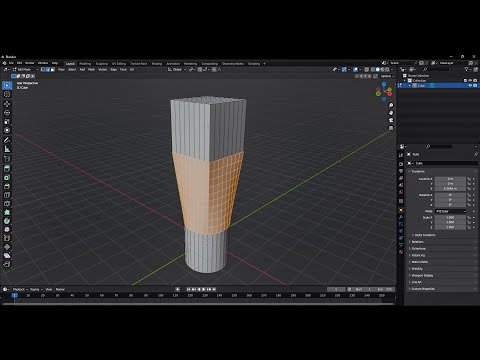Expand the Relations panel
Screen dimensions: 480x360
417,242
